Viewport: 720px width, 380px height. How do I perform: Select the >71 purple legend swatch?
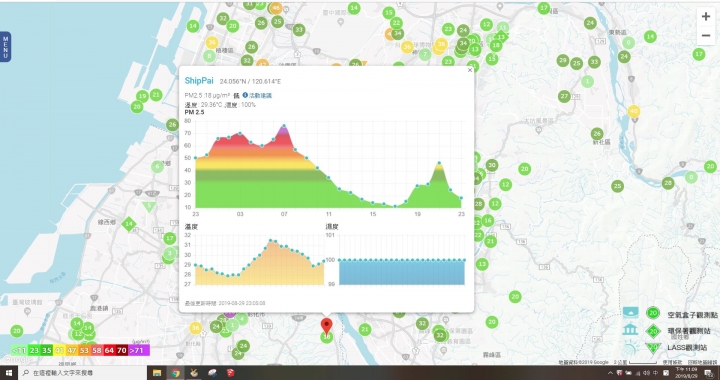point(139,351)
